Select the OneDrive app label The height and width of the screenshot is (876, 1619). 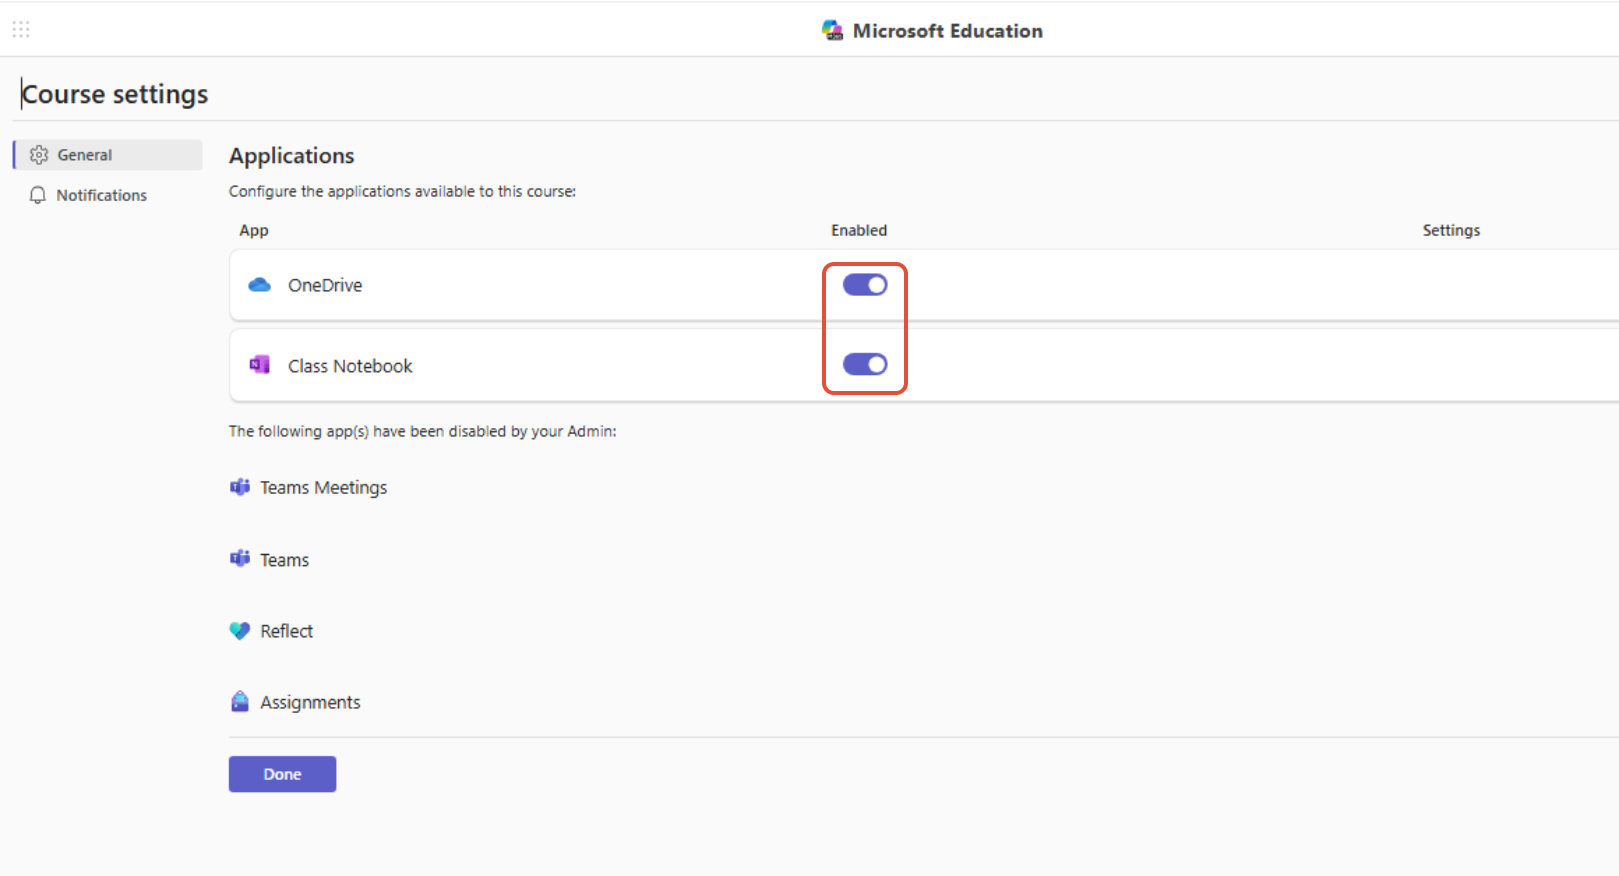[x=325, y=285]
